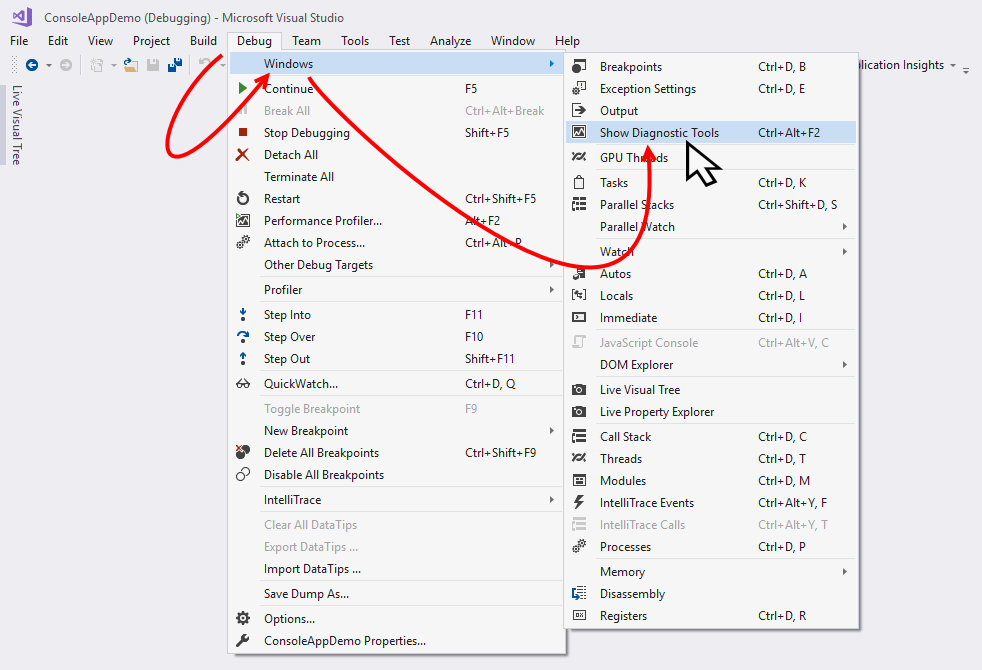The height and width of the screenshot is (670, 982).
Task: Click the Open File folder toolbar icon
Action: tap(131, 64)
